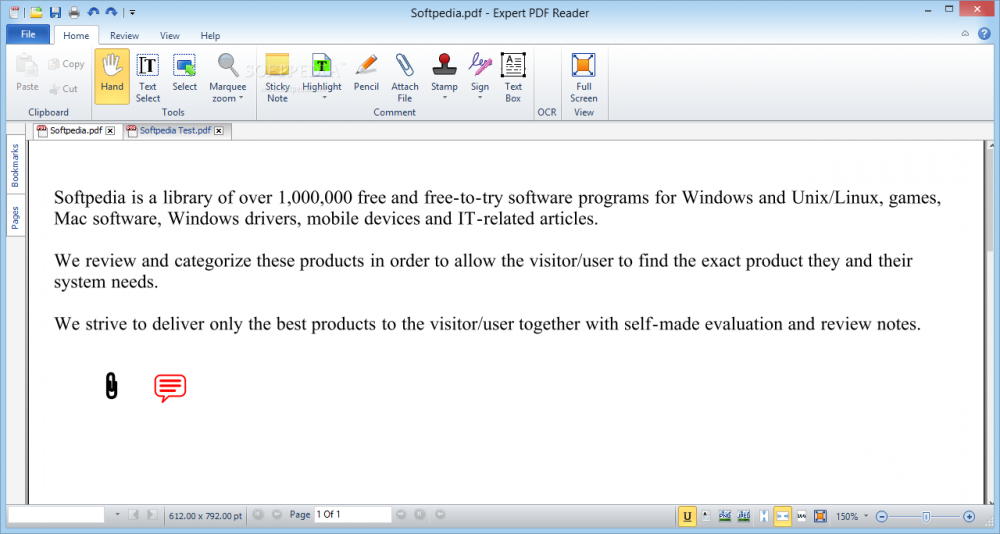
Task: Open Help via blue question mark icon
Action: (984, 34)
